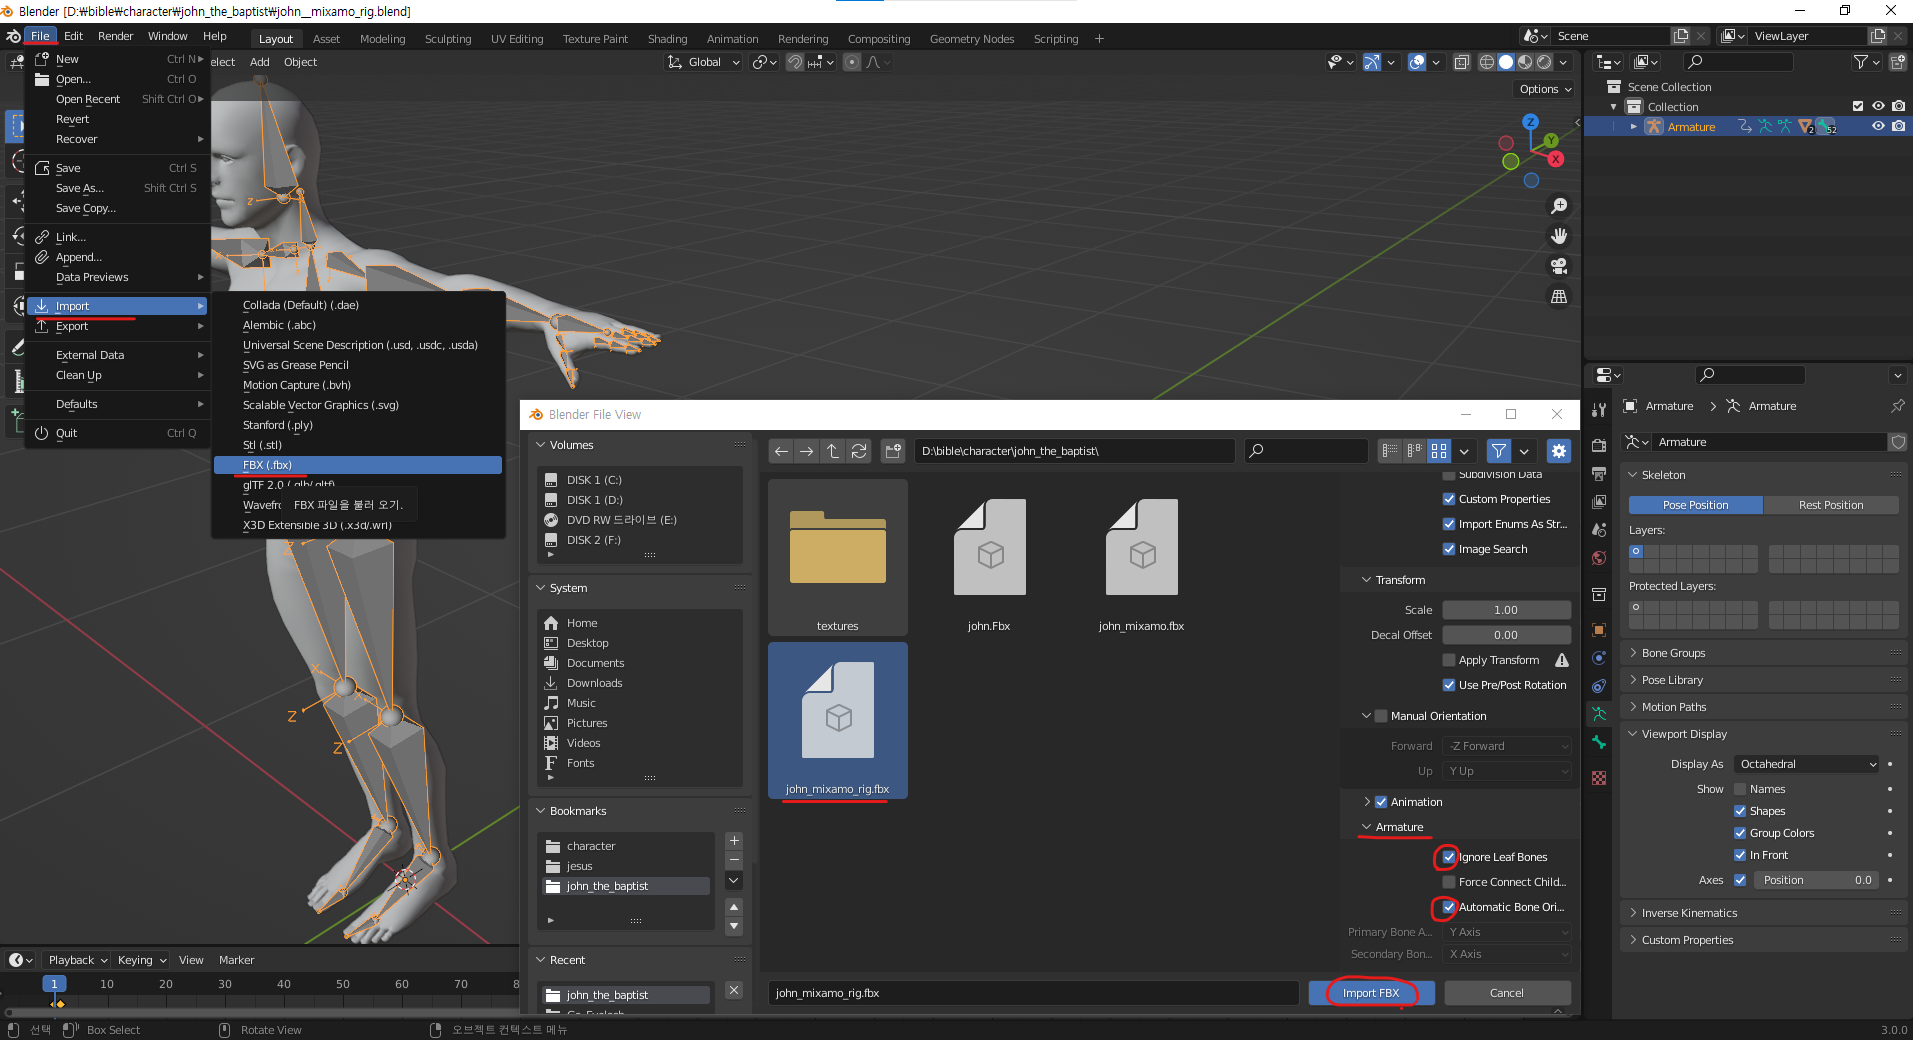Collapse the System panel

(541, 588)
